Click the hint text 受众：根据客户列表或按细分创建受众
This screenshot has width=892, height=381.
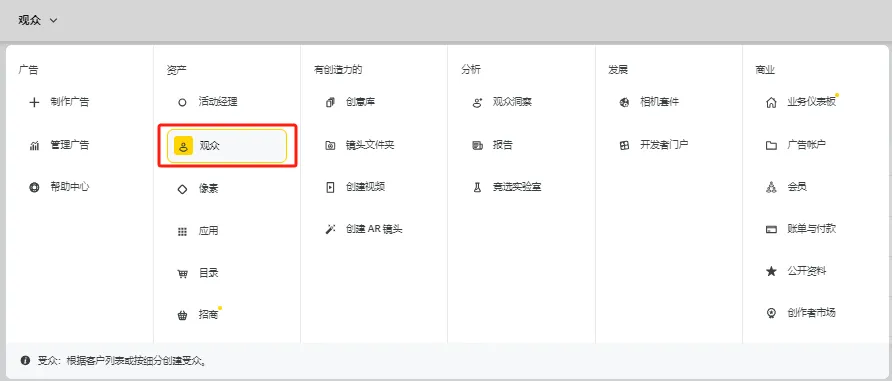122,361
